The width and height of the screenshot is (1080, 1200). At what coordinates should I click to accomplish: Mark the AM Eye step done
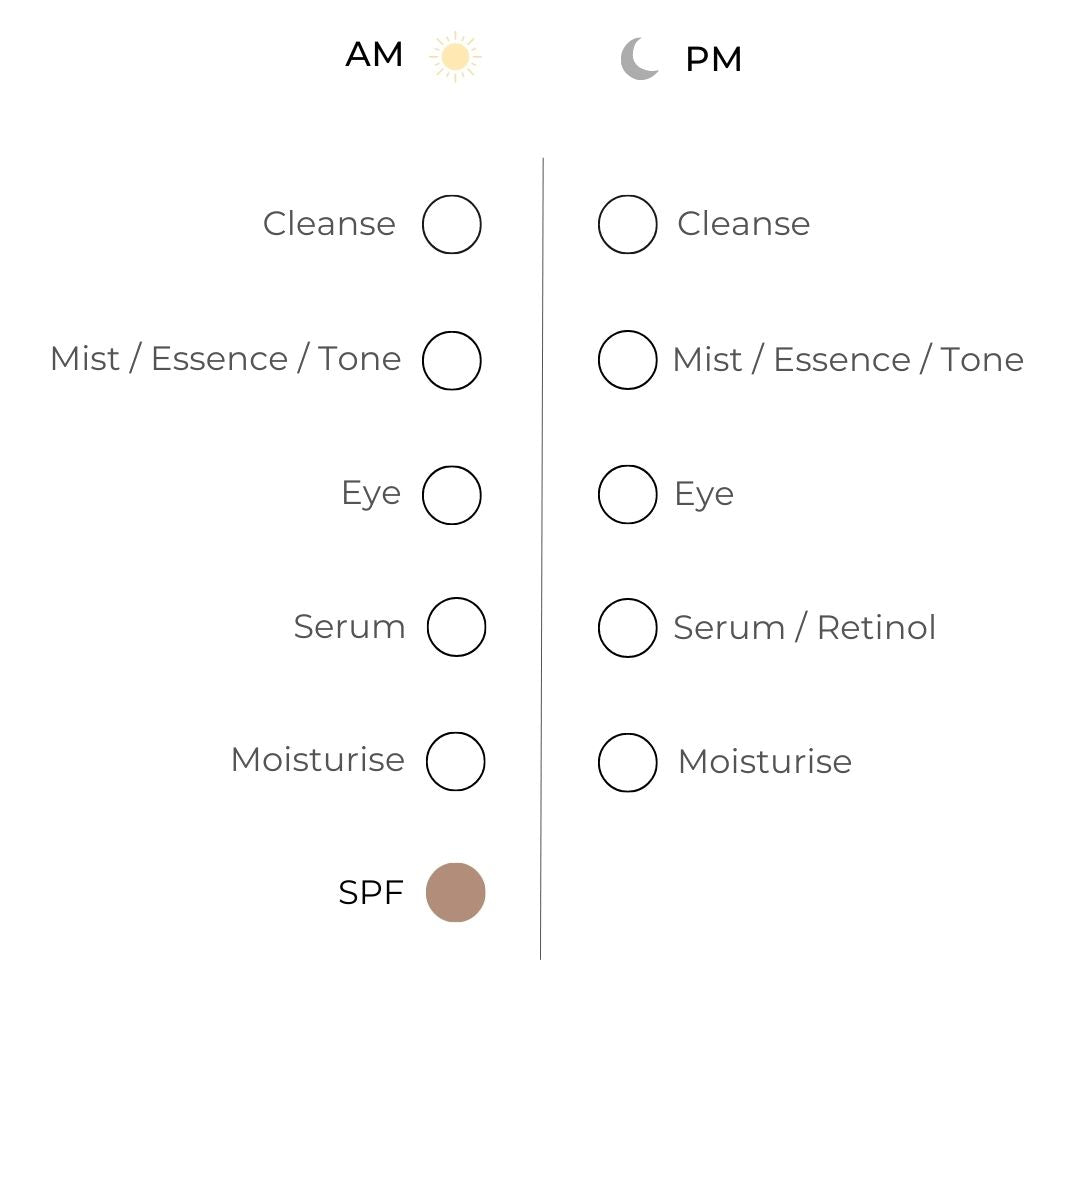452,495
